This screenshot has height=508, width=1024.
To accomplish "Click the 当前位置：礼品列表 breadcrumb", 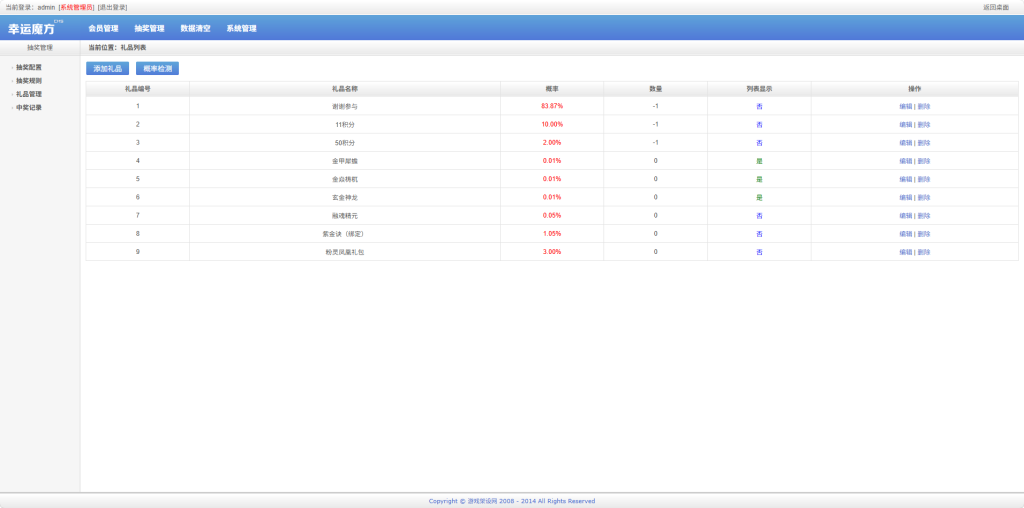I will coord(118,48).
